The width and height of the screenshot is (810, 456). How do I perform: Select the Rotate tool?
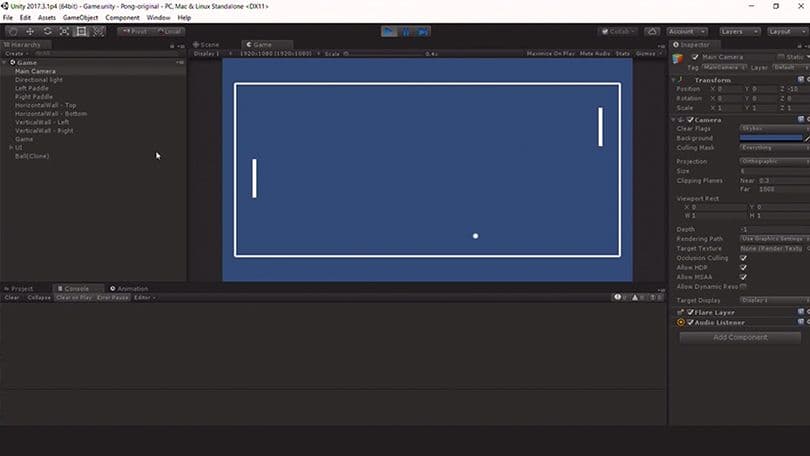coord(47,31)
